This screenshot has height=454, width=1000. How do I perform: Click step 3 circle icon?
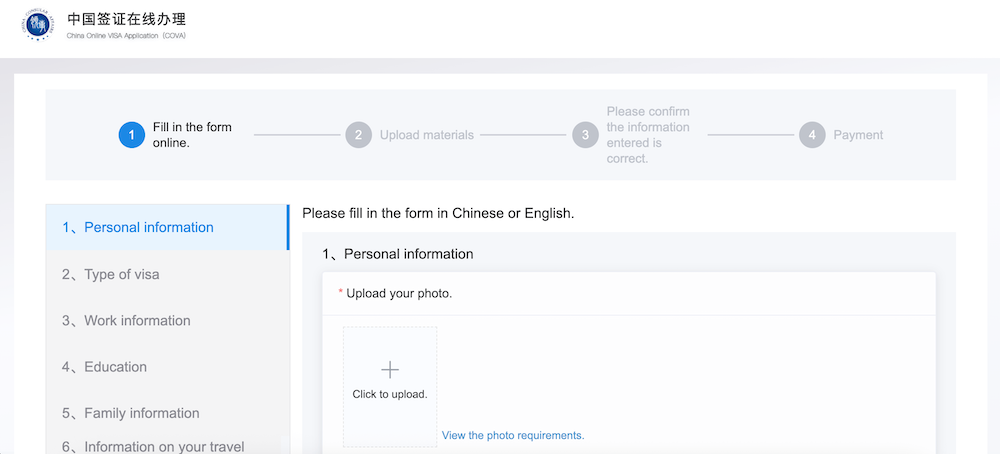point(585,135)
